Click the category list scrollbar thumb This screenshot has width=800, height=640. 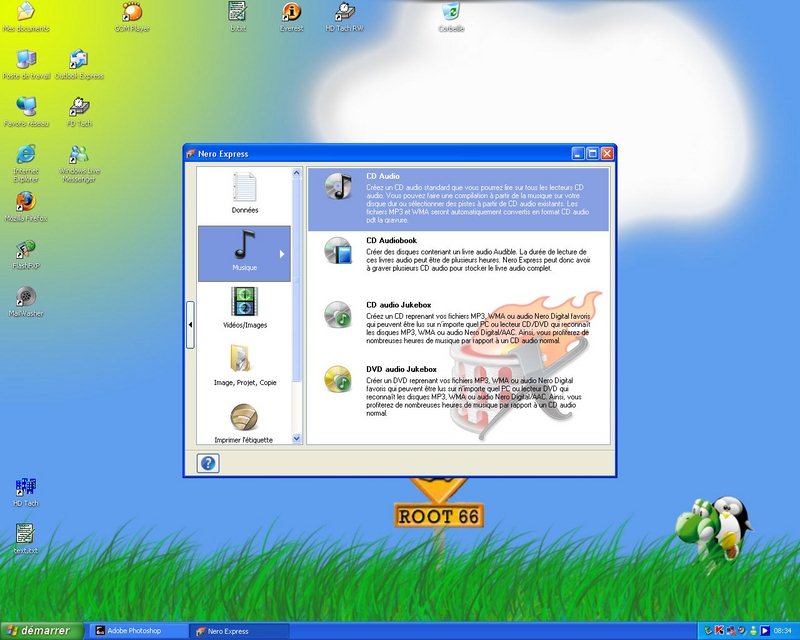pyautogui.click(x=296, y=280)
